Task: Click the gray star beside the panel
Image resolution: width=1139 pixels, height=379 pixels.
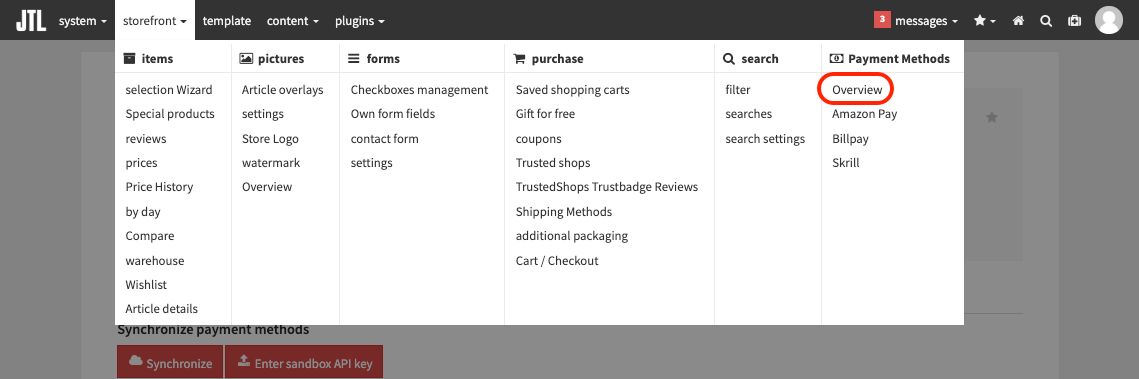Action: pos(992,117)
